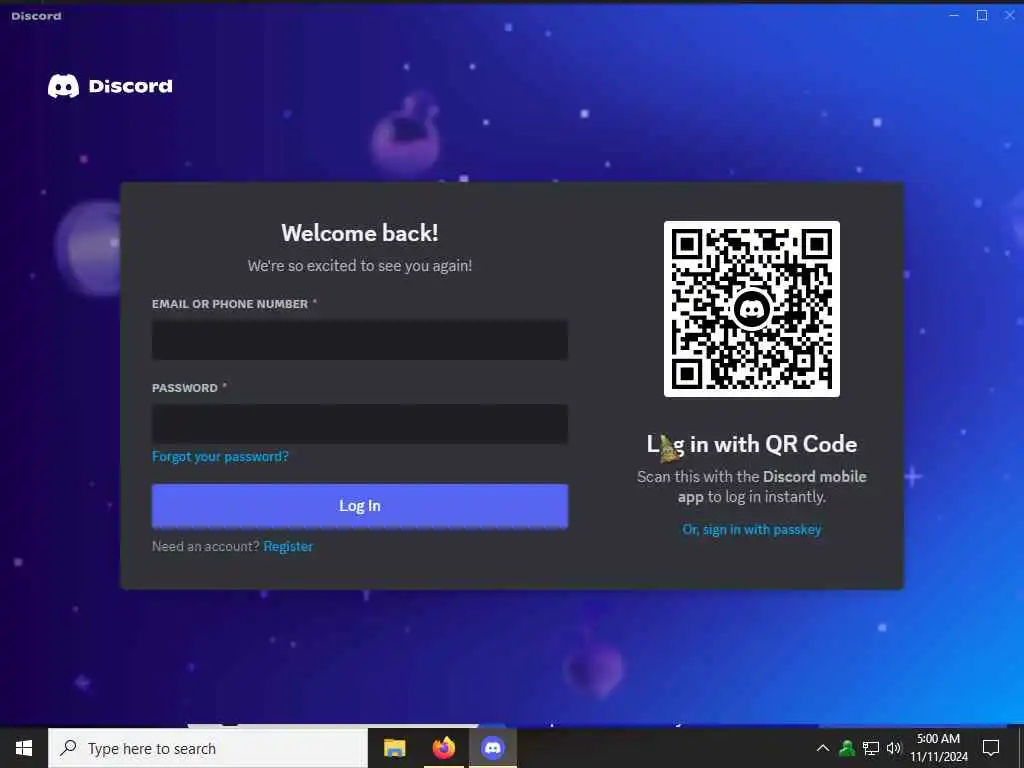This screenshot has width=1024, height=768.
Task: Click the Windows Start button
Action: click(24, 748)
